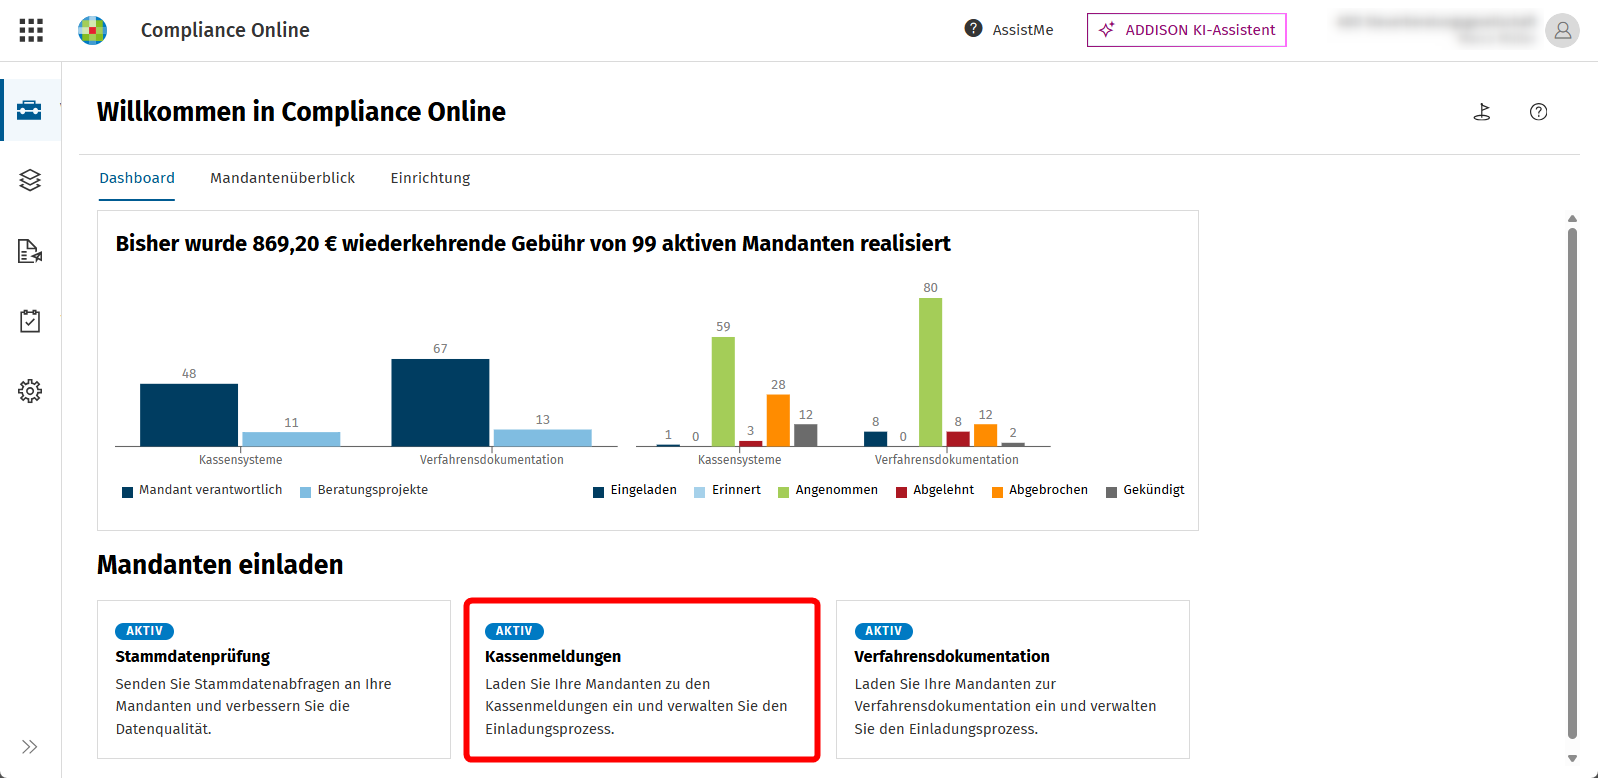
Task: Open the checklist clipboard sidebar icon
Action: tap(30, 321)
